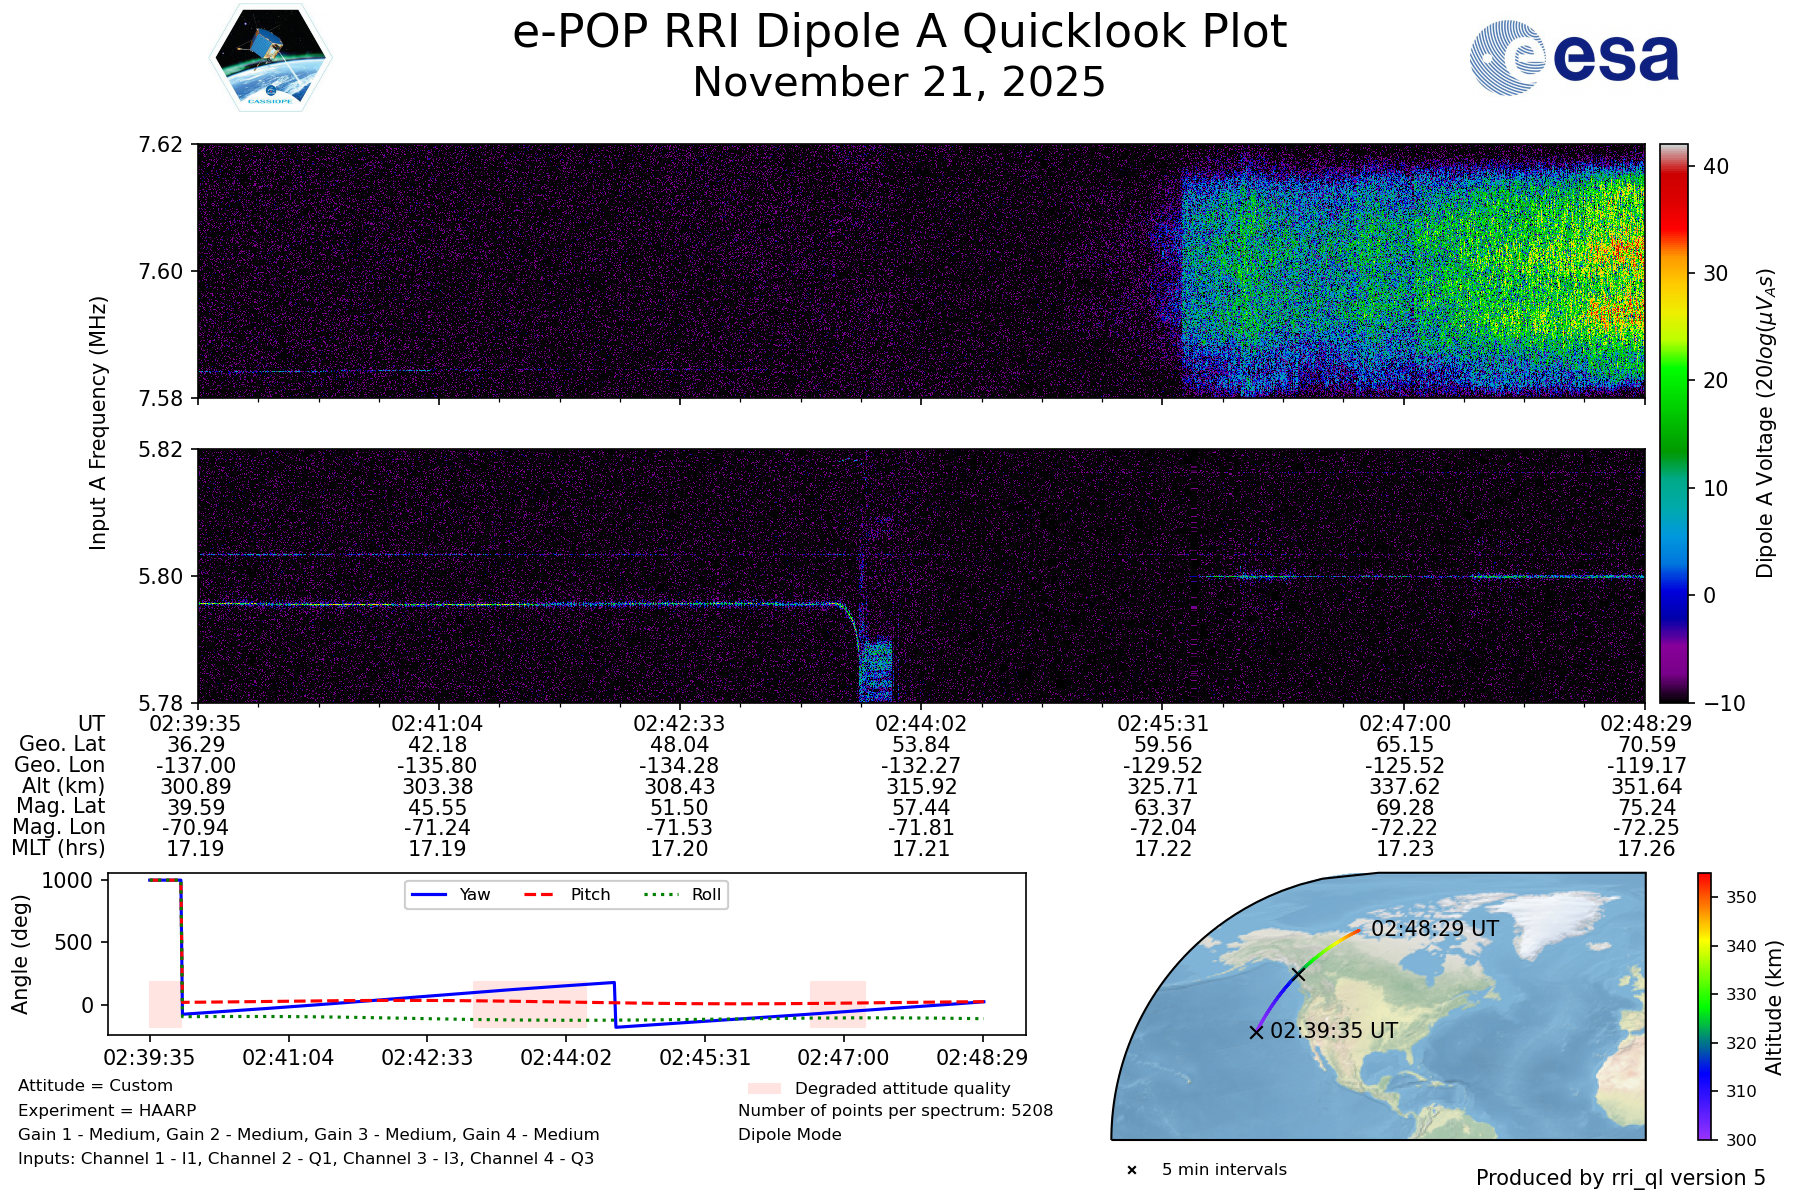Screen dimensions: 1800x1200
Task: Click the blue Yaw legend line
Action: [429, 895]
